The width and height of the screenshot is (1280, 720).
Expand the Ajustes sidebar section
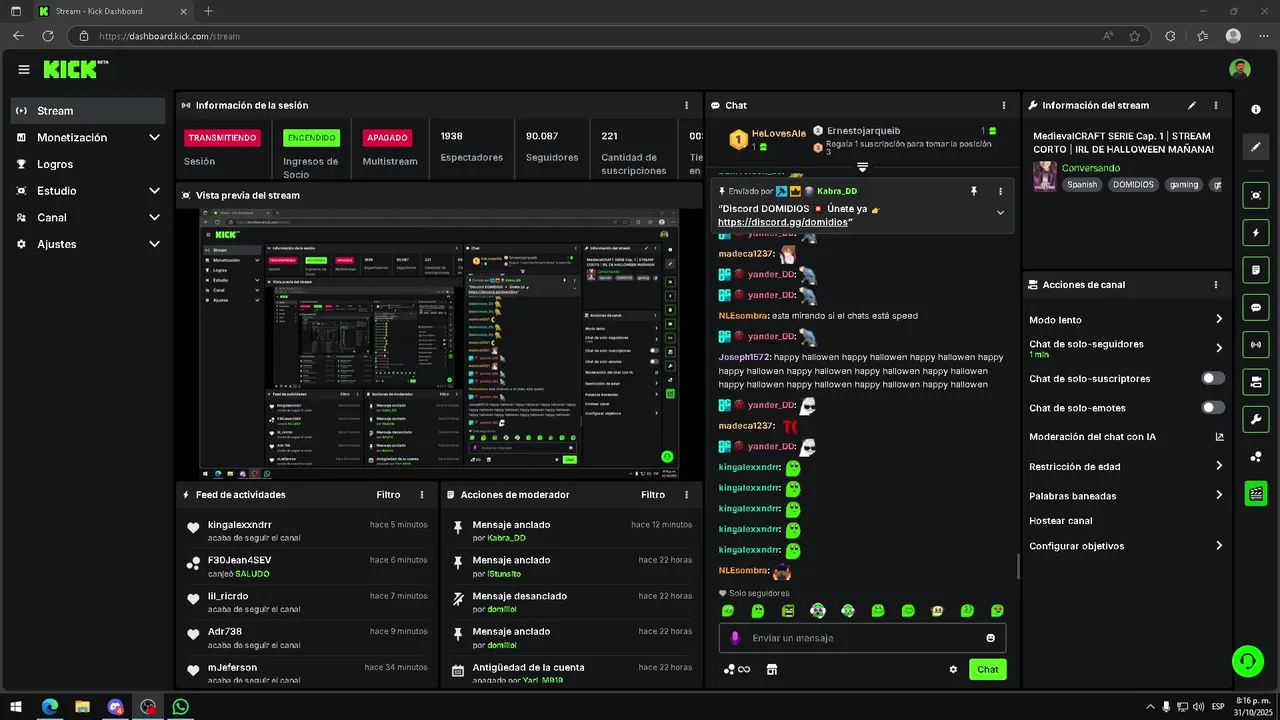click(x=155, y=244)
